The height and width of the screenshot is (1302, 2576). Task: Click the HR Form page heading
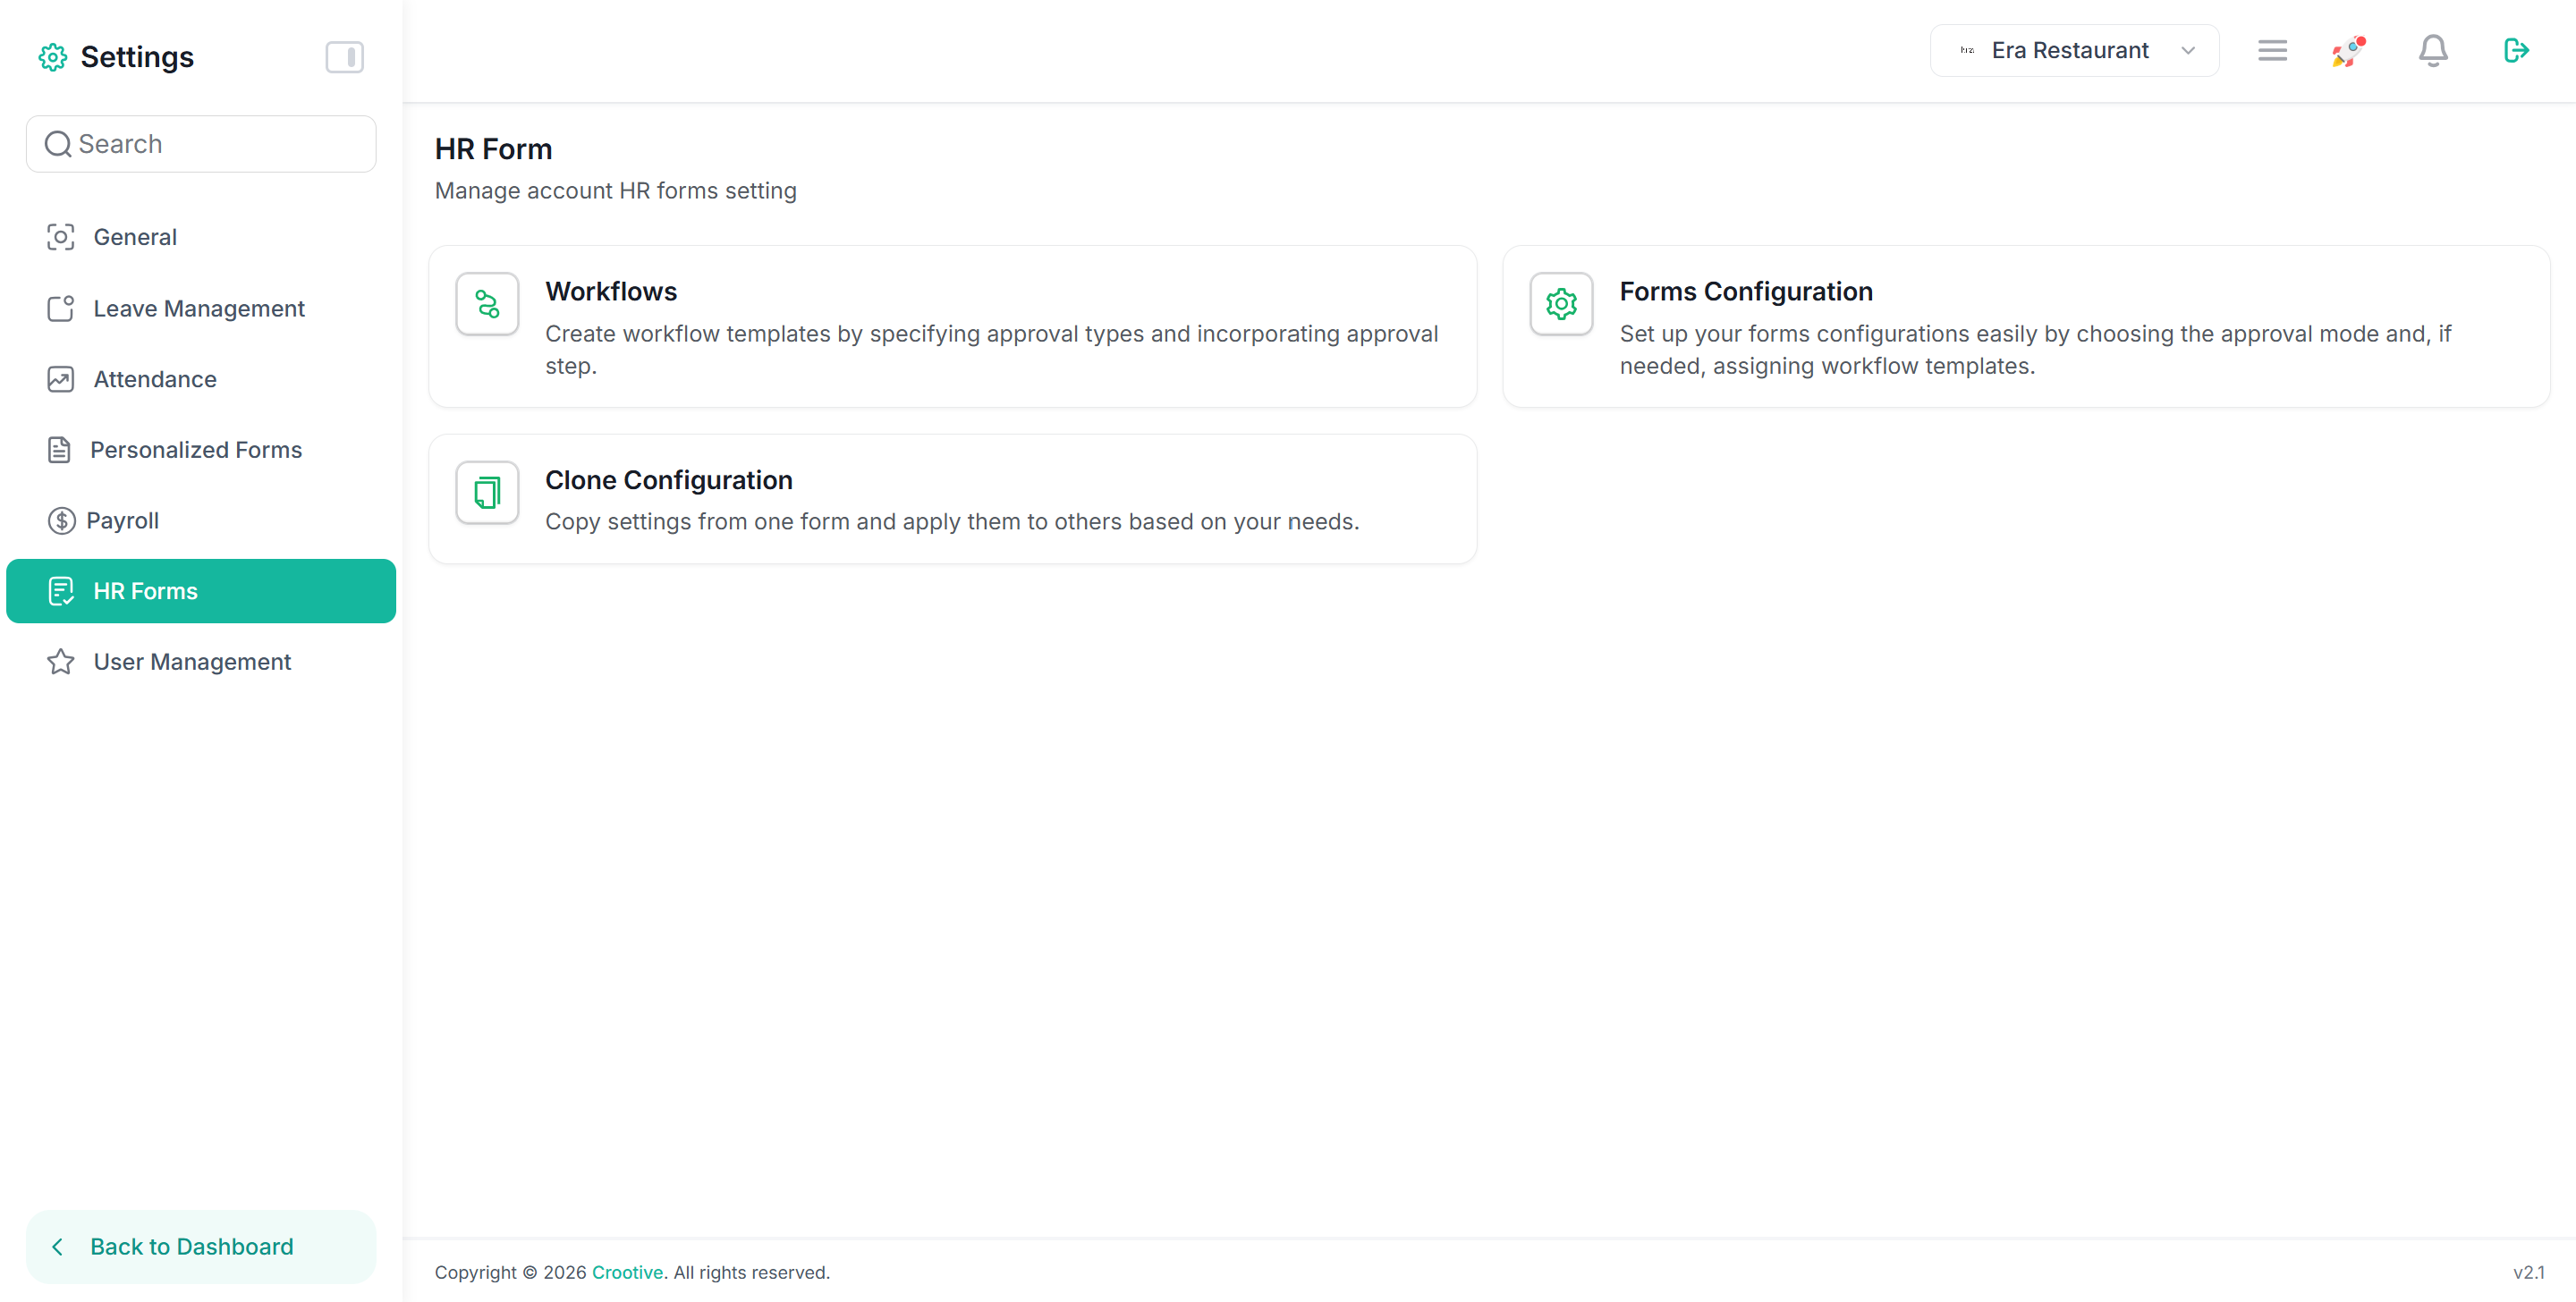(x=493, y=149)
